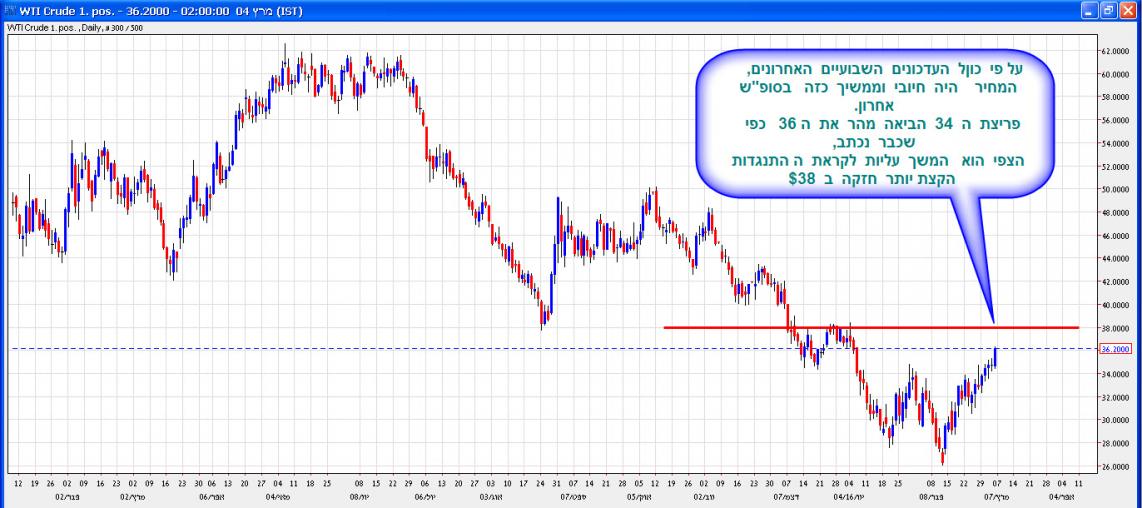1142x508 pixels.
Task: Click the 50.0000 level on price axis
Action: click(1113, 189)
